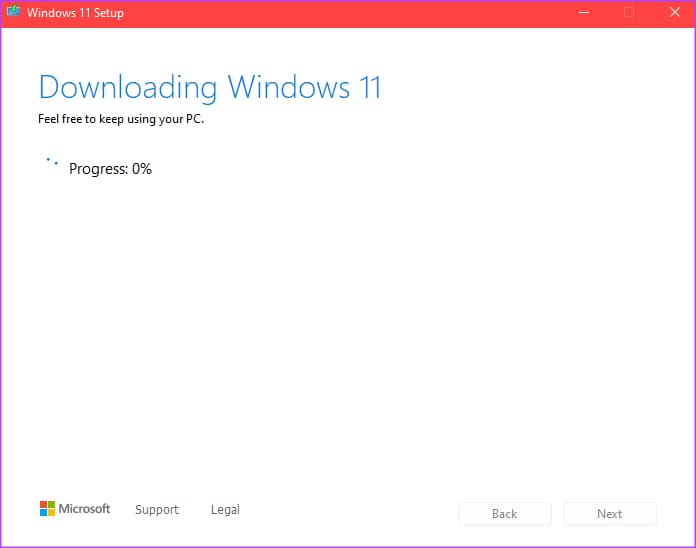This screenshot has height=548, width=696.
Task: Close the Windows 11 Setup window
Action: pos(674,12)
